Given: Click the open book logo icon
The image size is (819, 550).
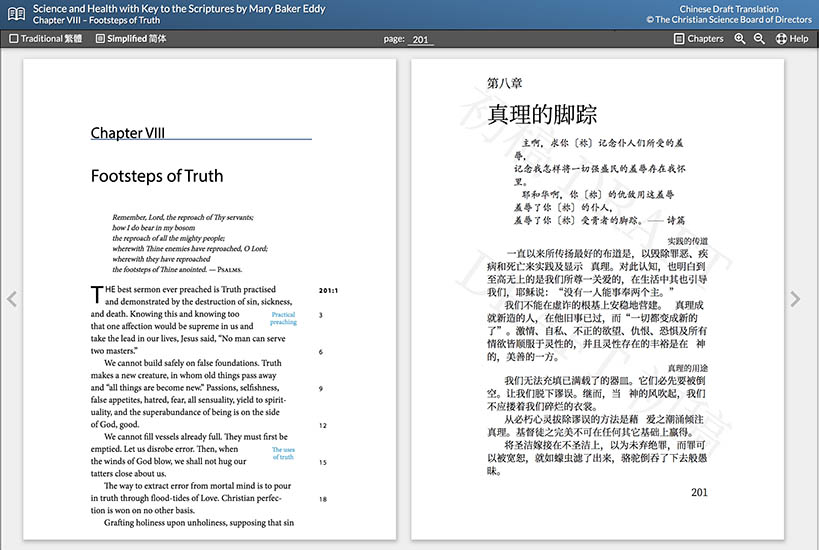Looking at the screenshot, I should [16, 14].
